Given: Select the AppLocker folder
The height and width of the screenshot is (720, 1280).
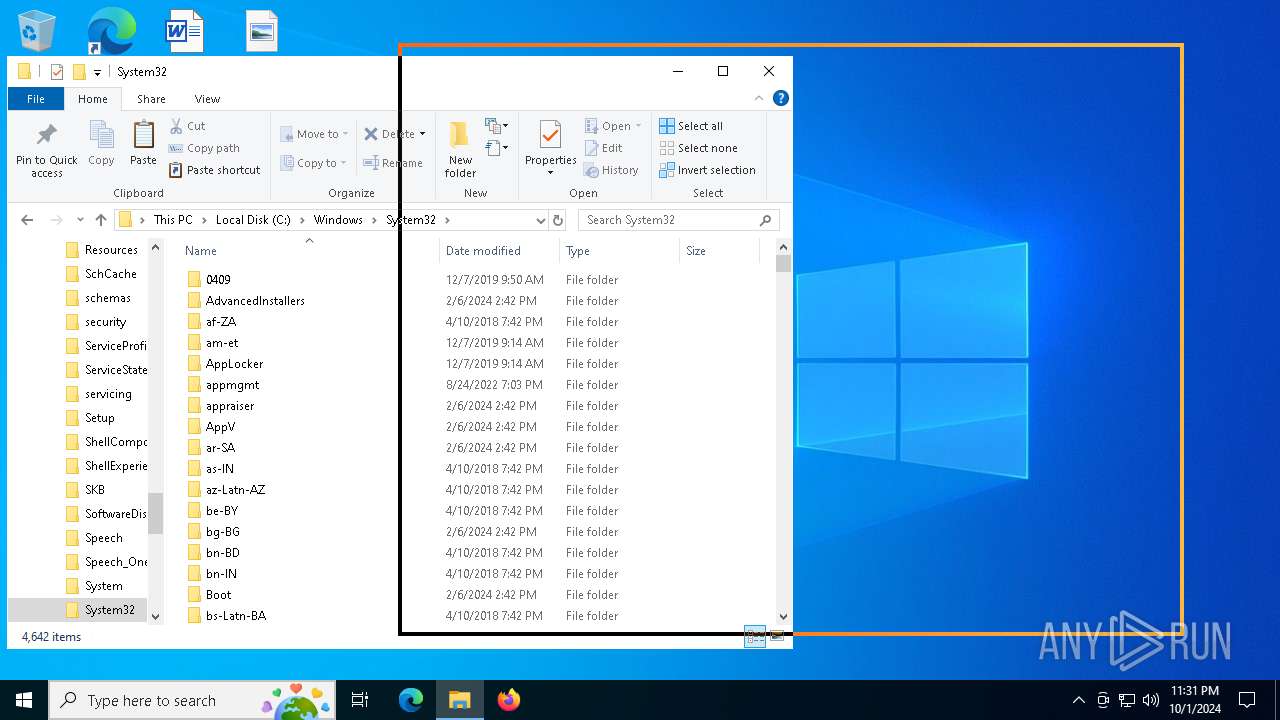Looking at the screenshot, I should (234, 364).
